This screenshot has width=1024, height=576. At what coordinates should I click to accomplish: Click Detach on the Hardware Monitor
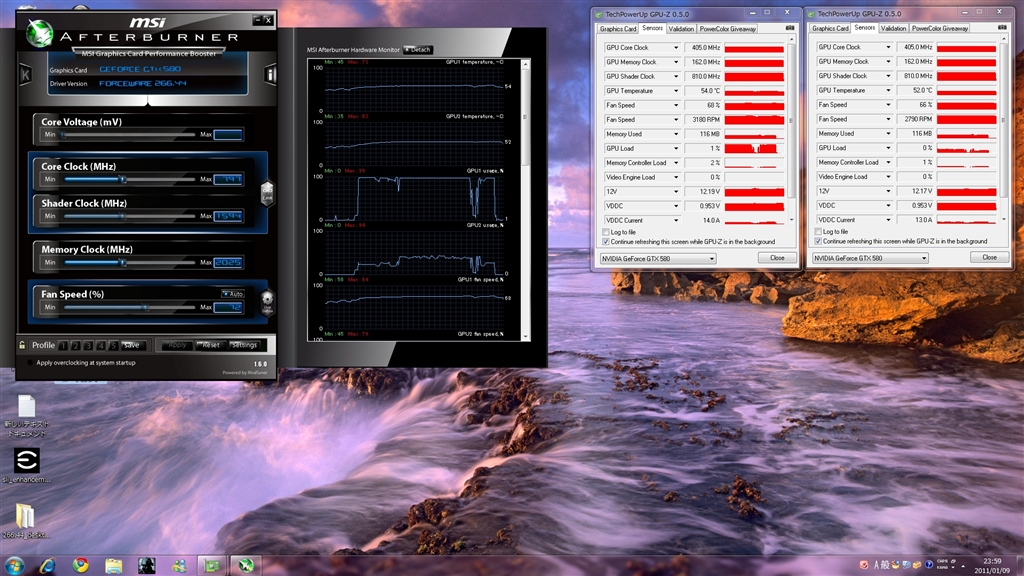click(x=418, y=50)
